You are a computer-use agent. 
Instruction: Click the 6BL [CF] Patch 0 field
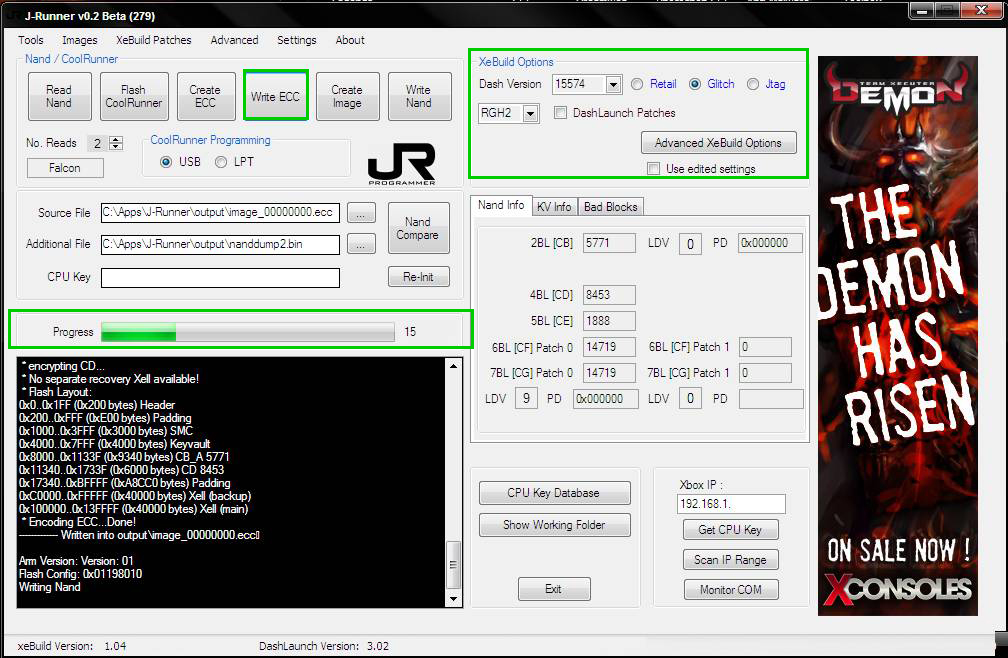click(x=609, y=347)
